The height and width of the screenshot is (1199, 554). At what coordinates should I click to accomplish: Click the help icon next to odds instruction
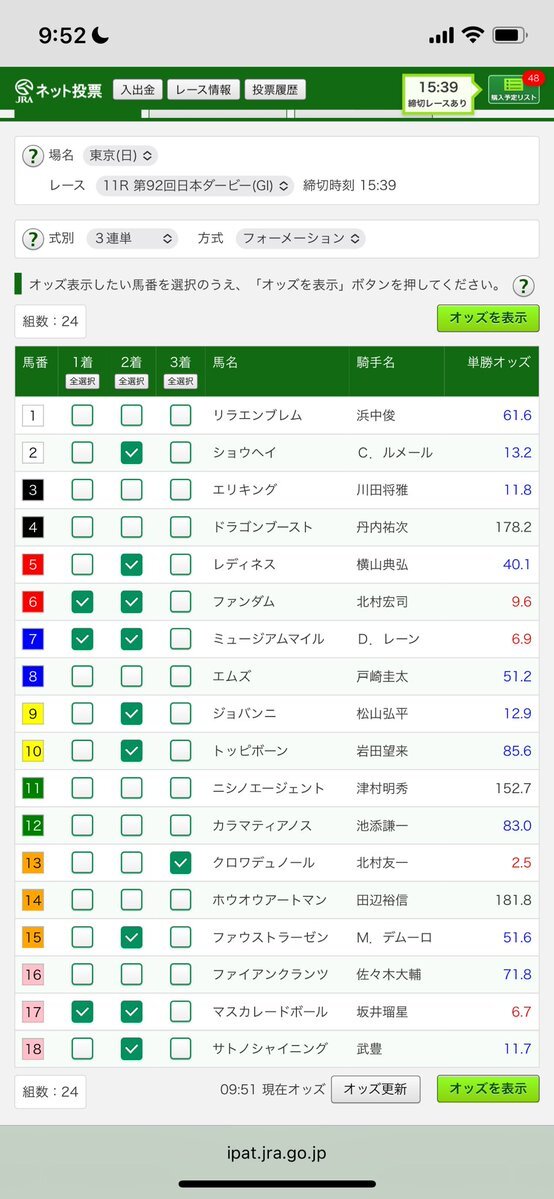click(x=523, y=286)
